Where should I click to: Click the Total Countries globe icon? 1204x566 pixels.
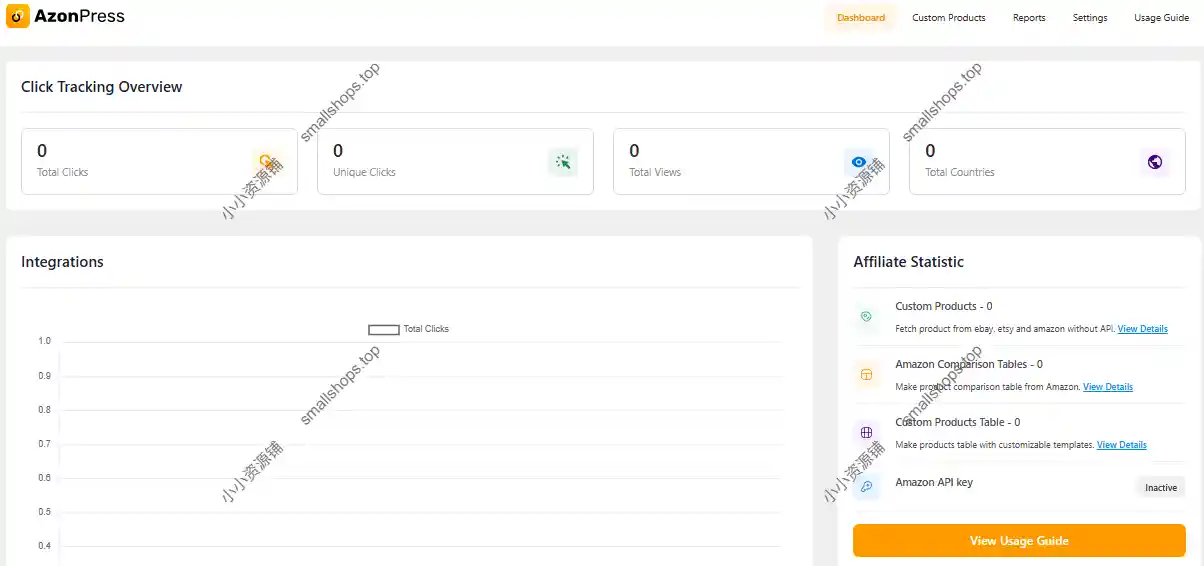[1155, 162]
